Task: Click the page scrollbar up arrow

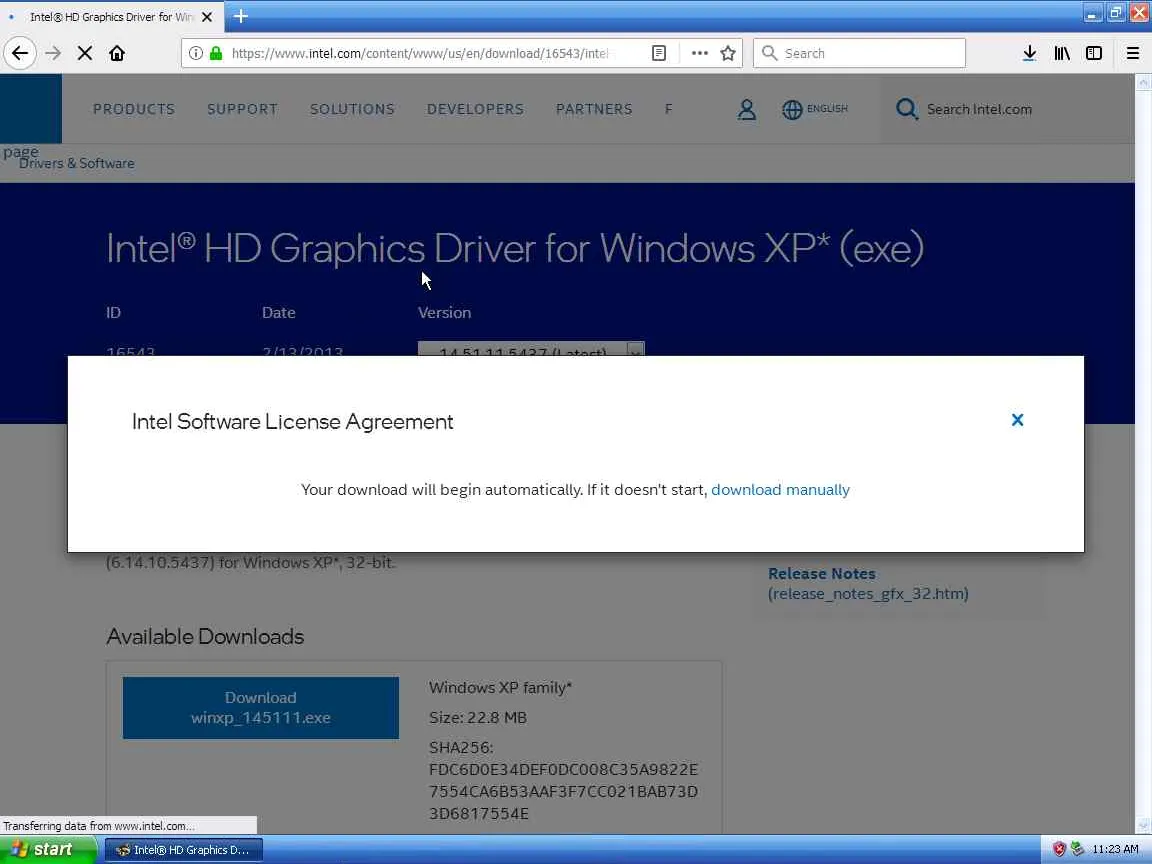Action: point(1143,83)
